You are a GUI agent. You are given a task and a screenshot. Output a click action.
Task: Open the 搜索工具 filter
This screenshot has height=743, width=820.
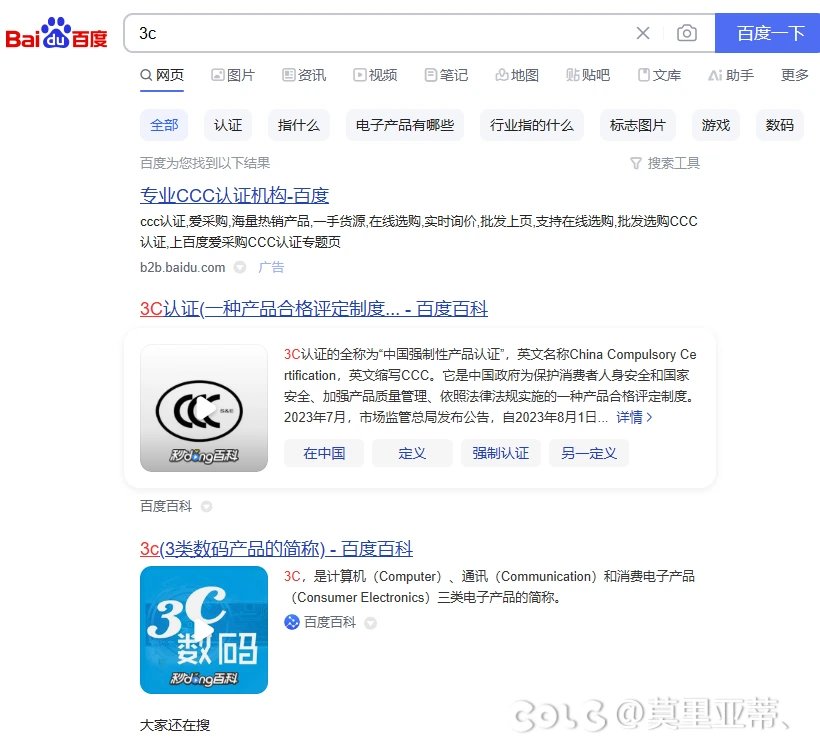pyautogui.click(x=665, y=163)
